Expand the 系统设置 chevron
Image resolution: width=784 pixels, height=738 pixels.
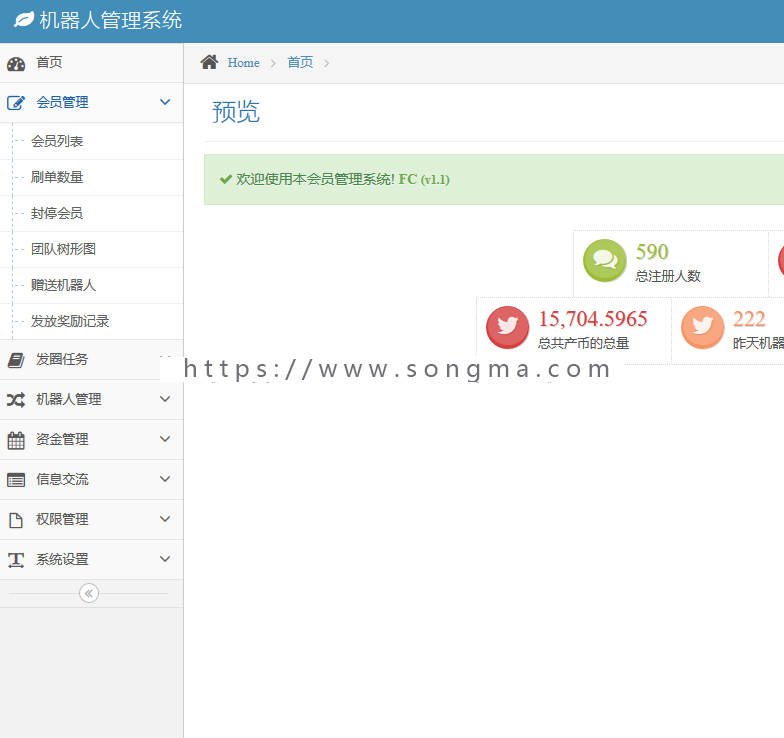[x=165, y=559]
